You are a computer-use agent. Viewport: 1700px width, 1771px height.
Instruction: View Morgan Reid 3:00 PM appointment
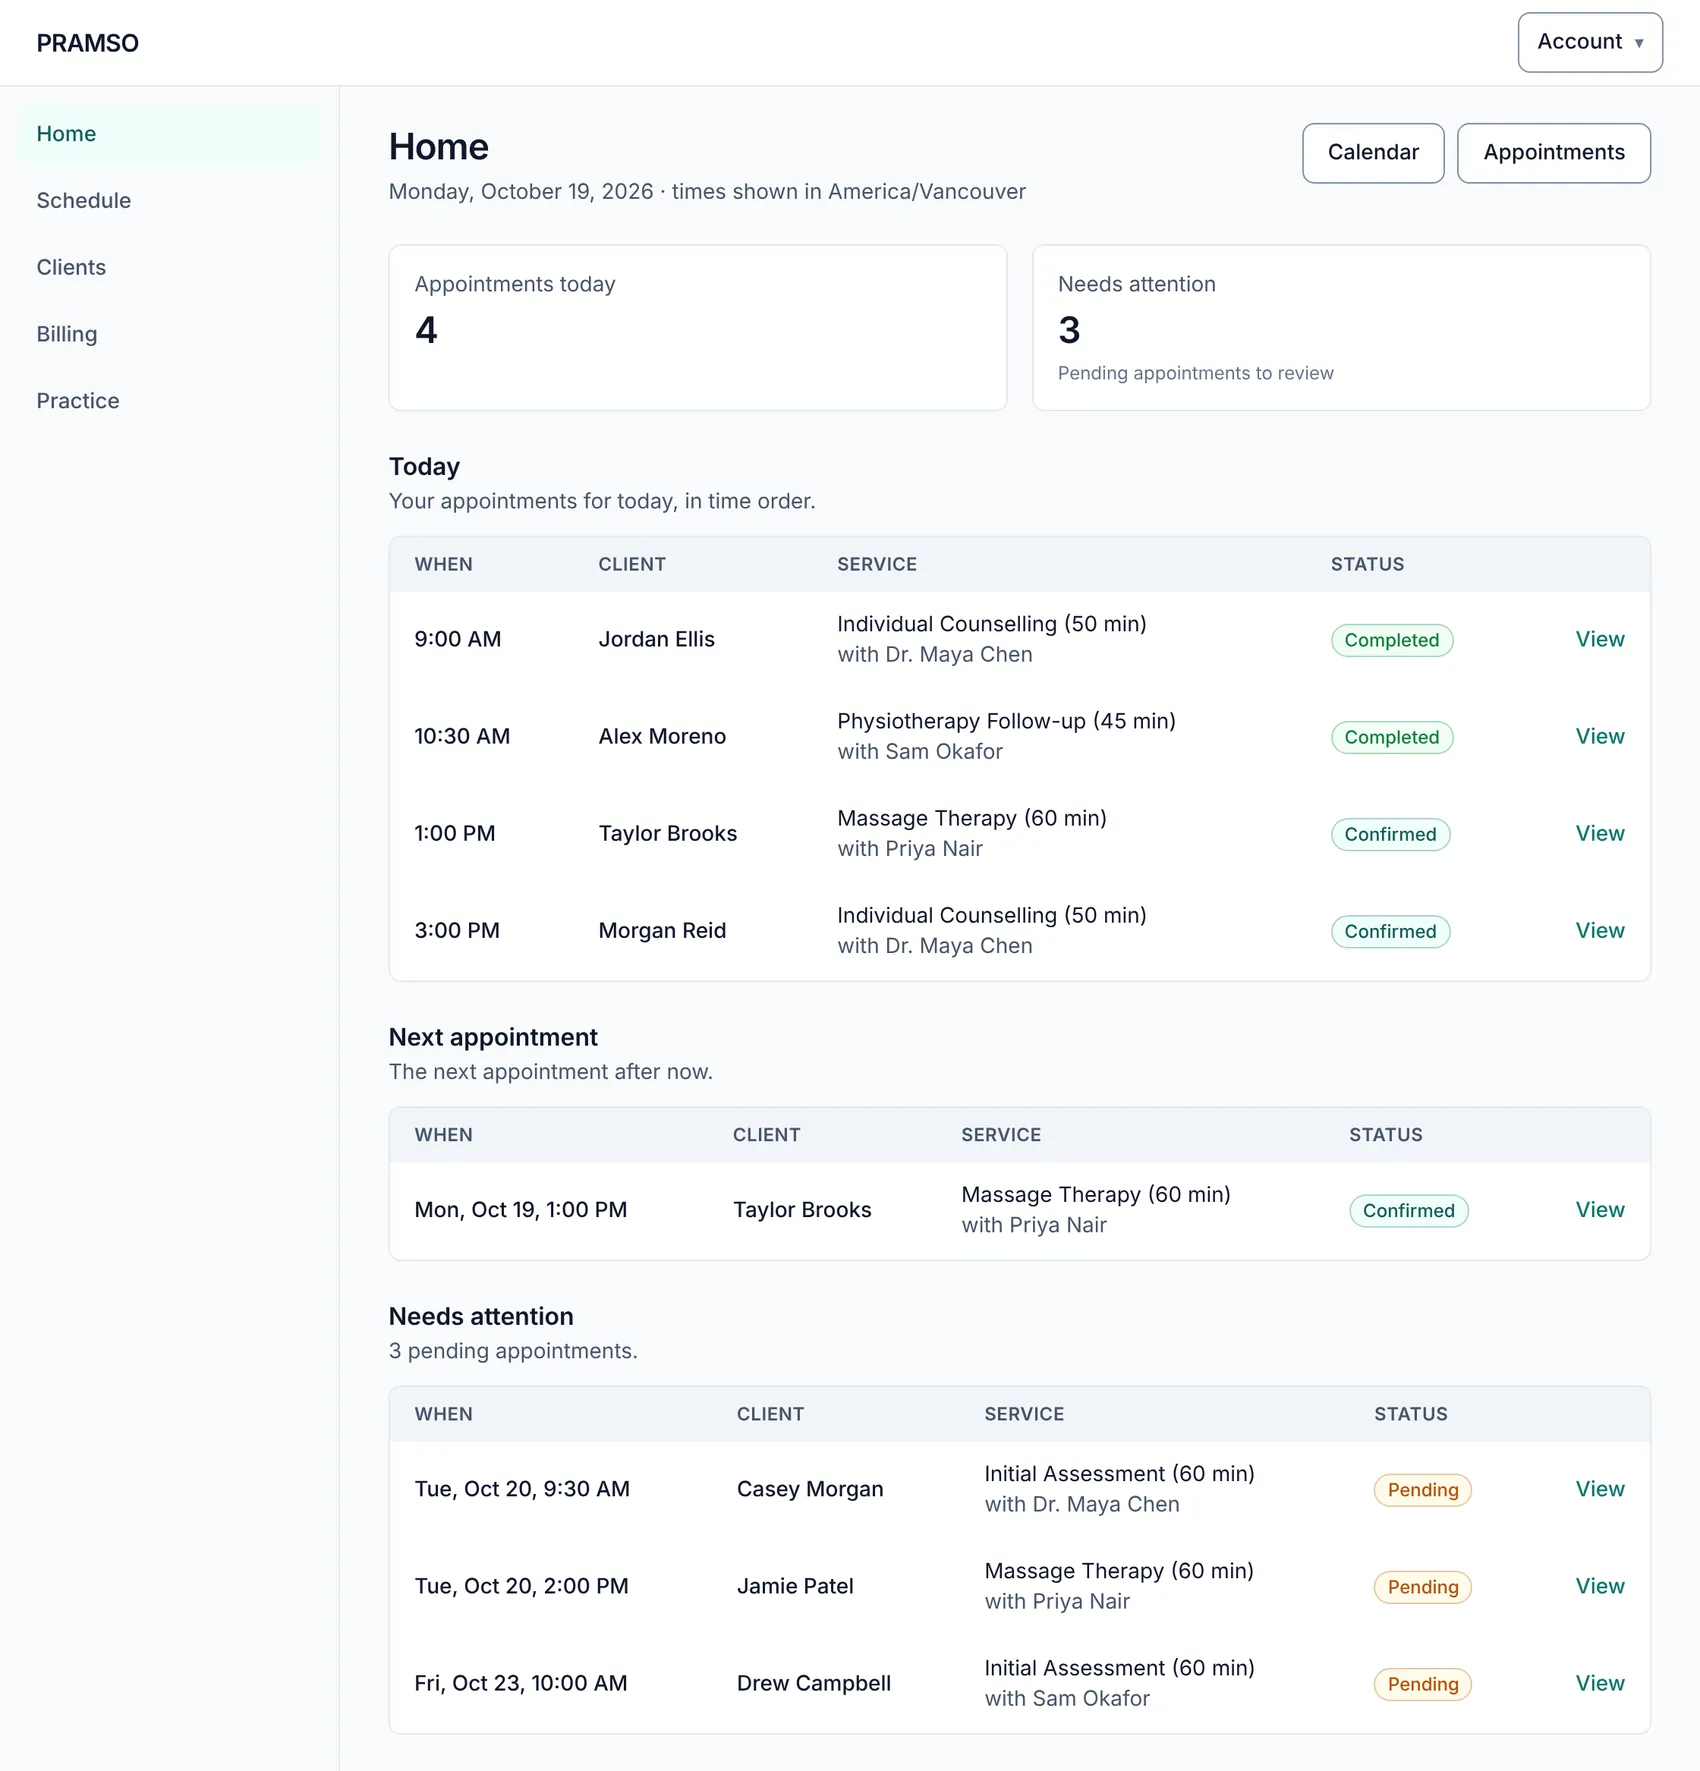(1599, 930)
